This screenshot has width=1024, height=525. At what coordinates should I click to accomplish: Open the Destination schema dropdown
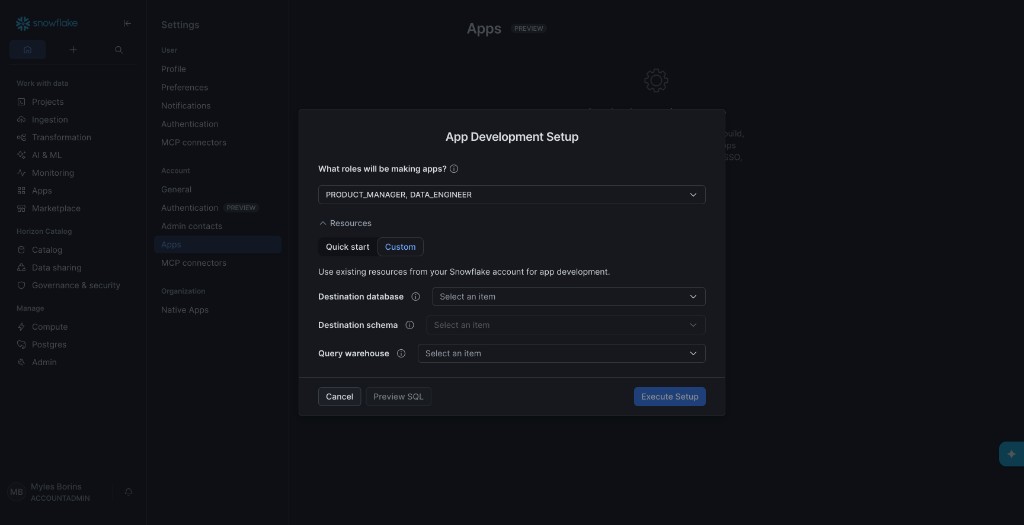click(x=566, y=325)
